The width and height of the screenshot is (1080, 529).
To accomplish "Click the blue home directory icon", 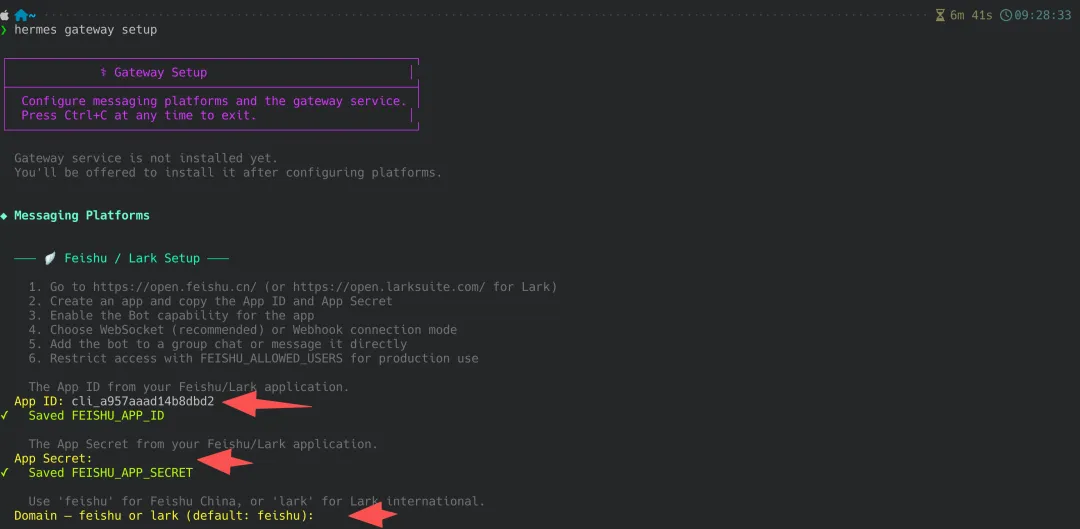I will 21,14.
